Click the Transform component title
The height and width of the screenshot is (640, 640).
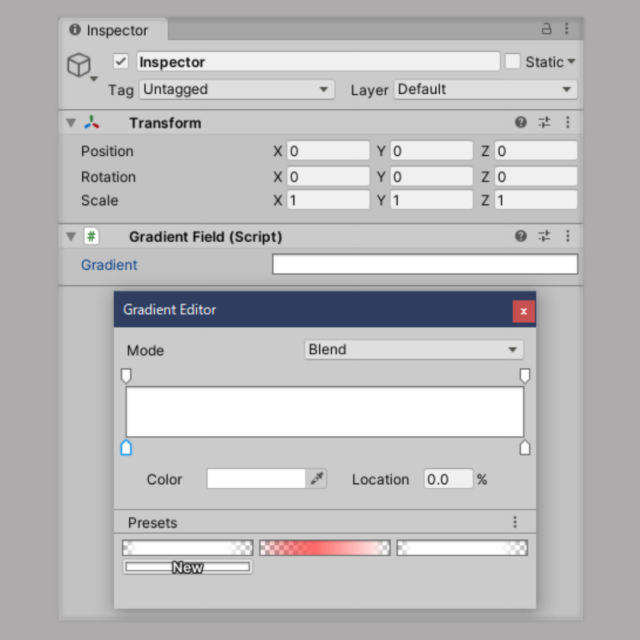coord(165,123)
